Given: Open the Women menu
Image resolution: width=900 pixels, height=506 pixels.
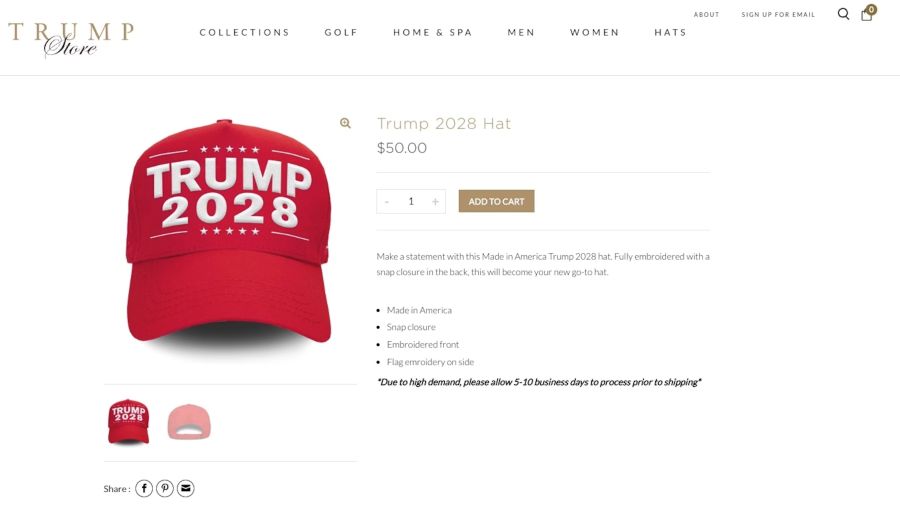Looking at the screenshot, I should coord(595,32).
